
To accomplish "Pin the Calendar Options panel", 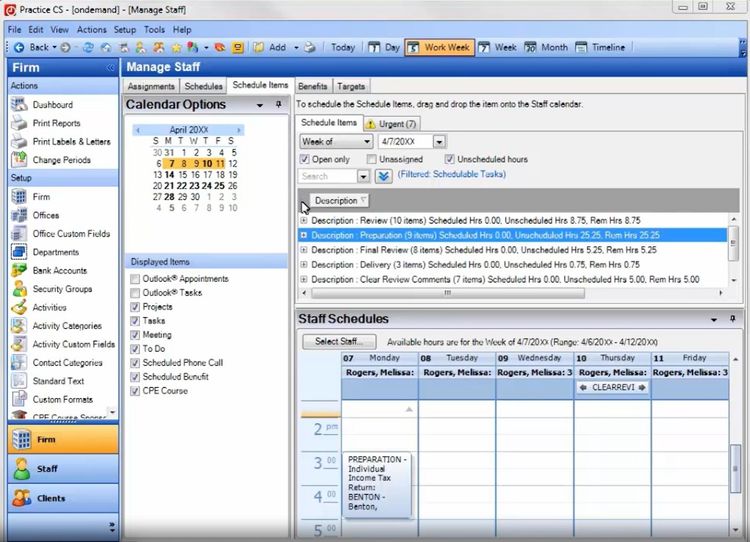I will pyautogui.click(x=279, y=104).
